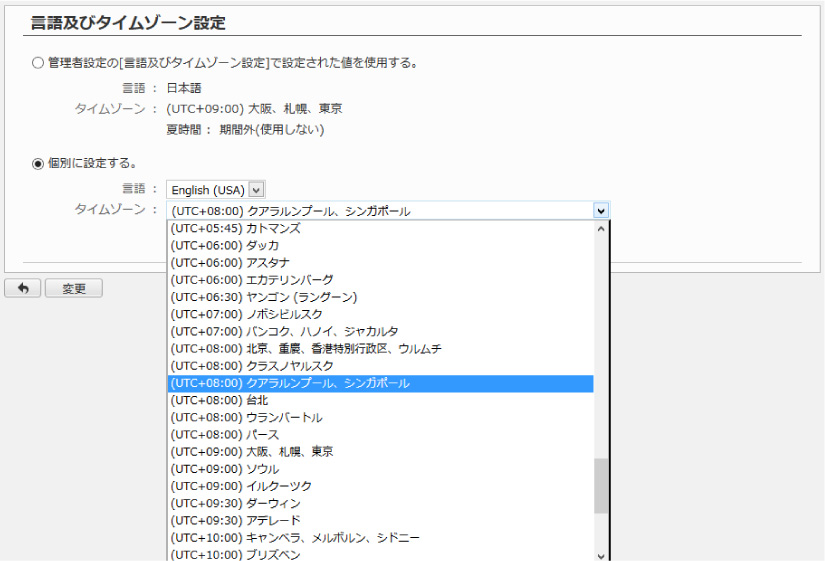825x561 pixels.
Task: Click the list scrollbar down arrow
Action: [x=601, y=556]
